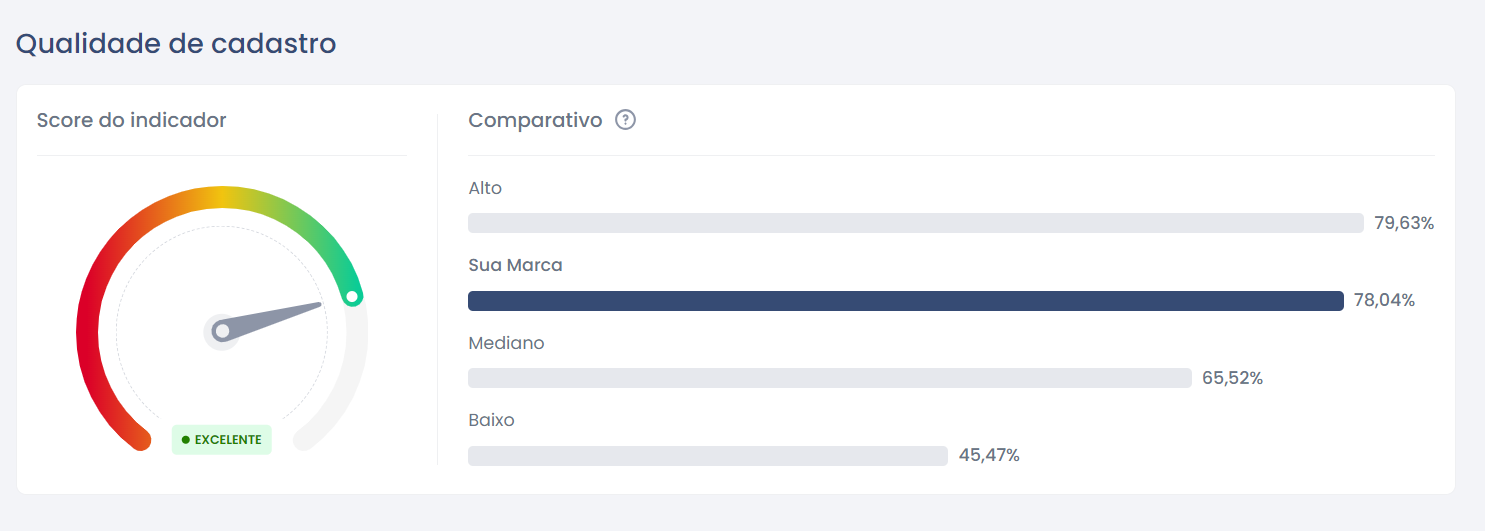1485x531 pixels.
Task: Select the EXCELENTE status badge
Action: pos(222,440)
